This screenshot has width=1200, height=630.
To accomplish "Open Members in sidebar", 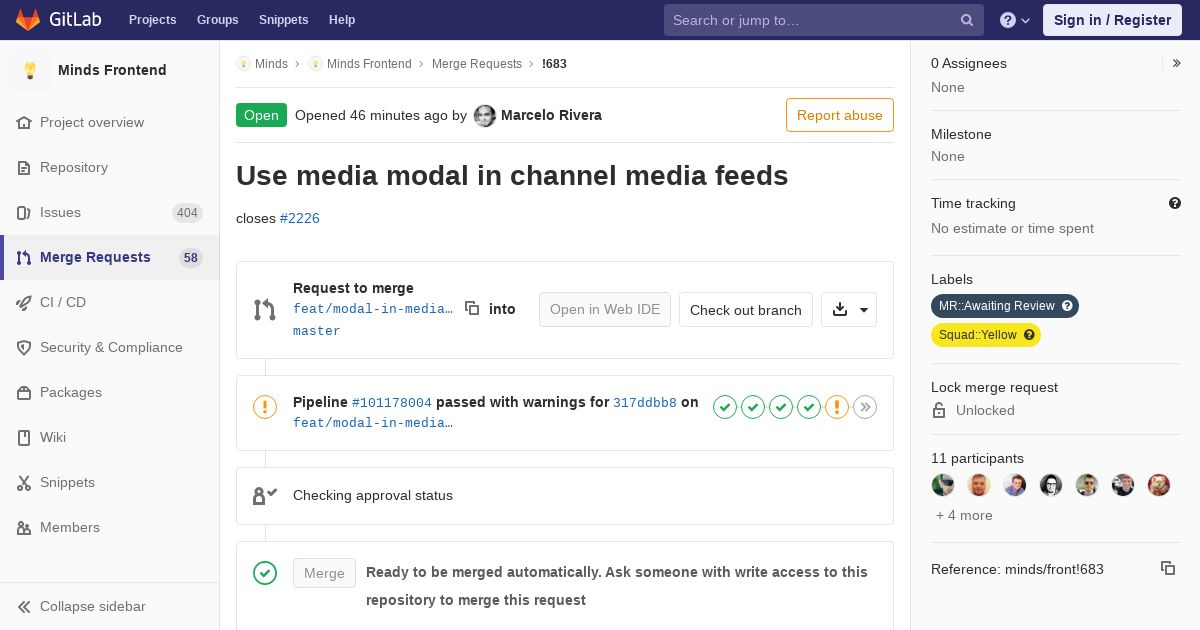I will [x=109, y=527].
